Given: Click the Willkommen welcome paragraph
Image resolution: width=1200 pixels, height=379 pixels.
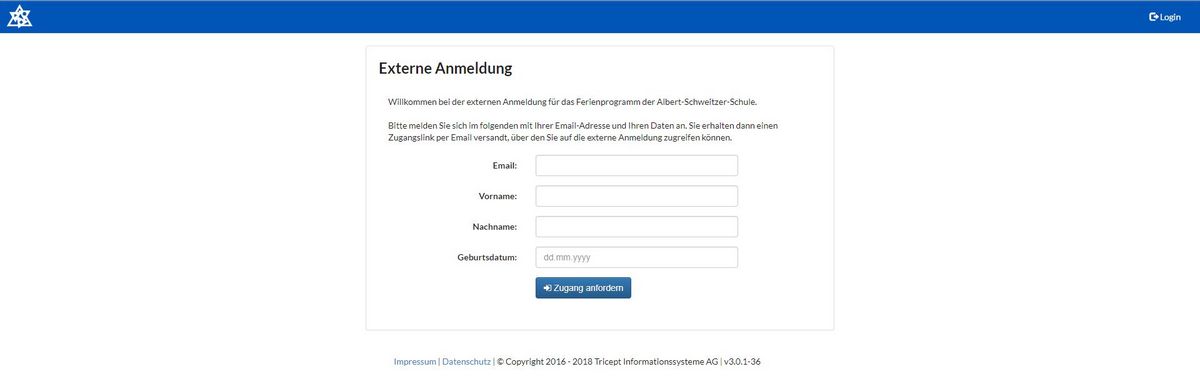Looking at the screenshot, I should (572, 102).
